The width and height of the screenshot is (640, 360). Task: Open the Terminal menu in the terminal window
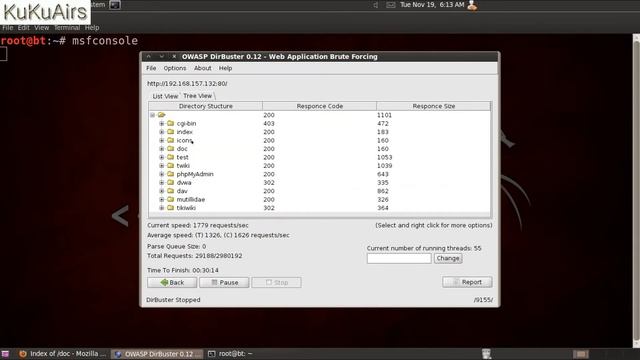pyautogui.click(x=67, y=28)
